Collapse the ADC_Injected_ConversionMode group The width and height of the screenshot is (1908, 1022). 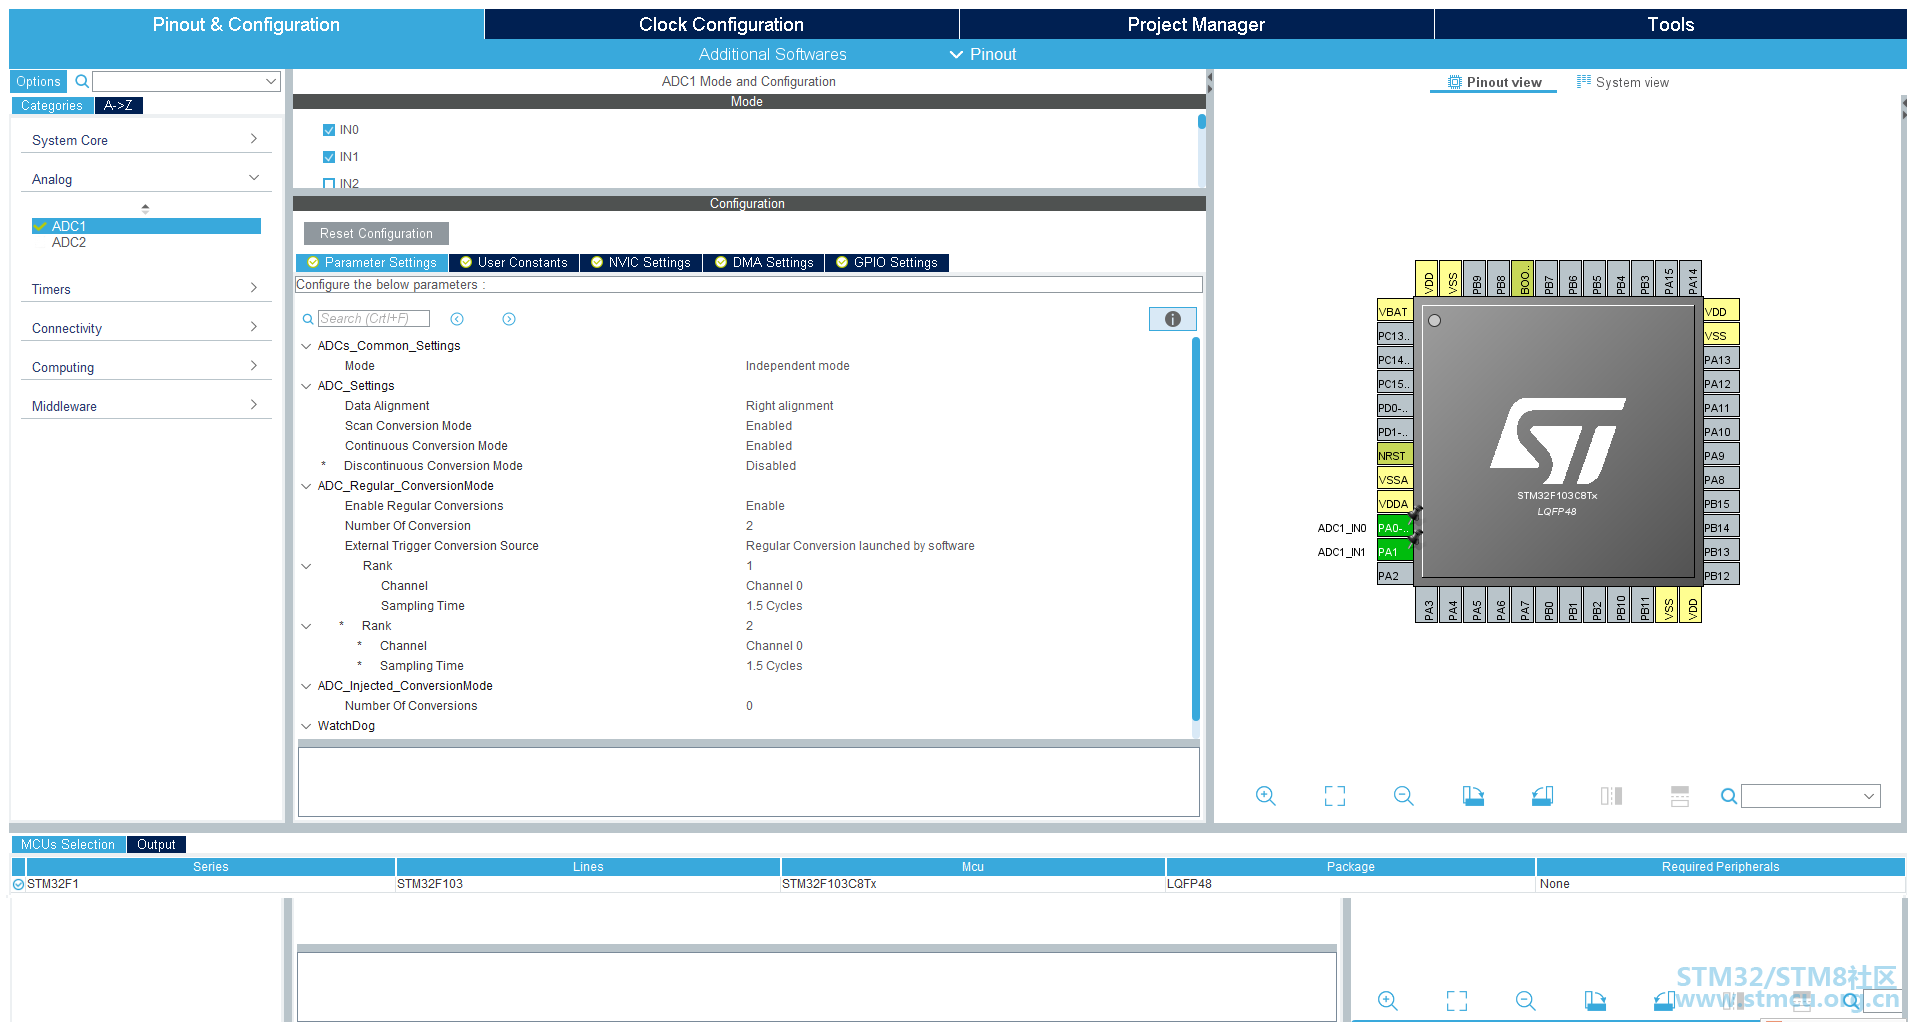click(306, 686)
